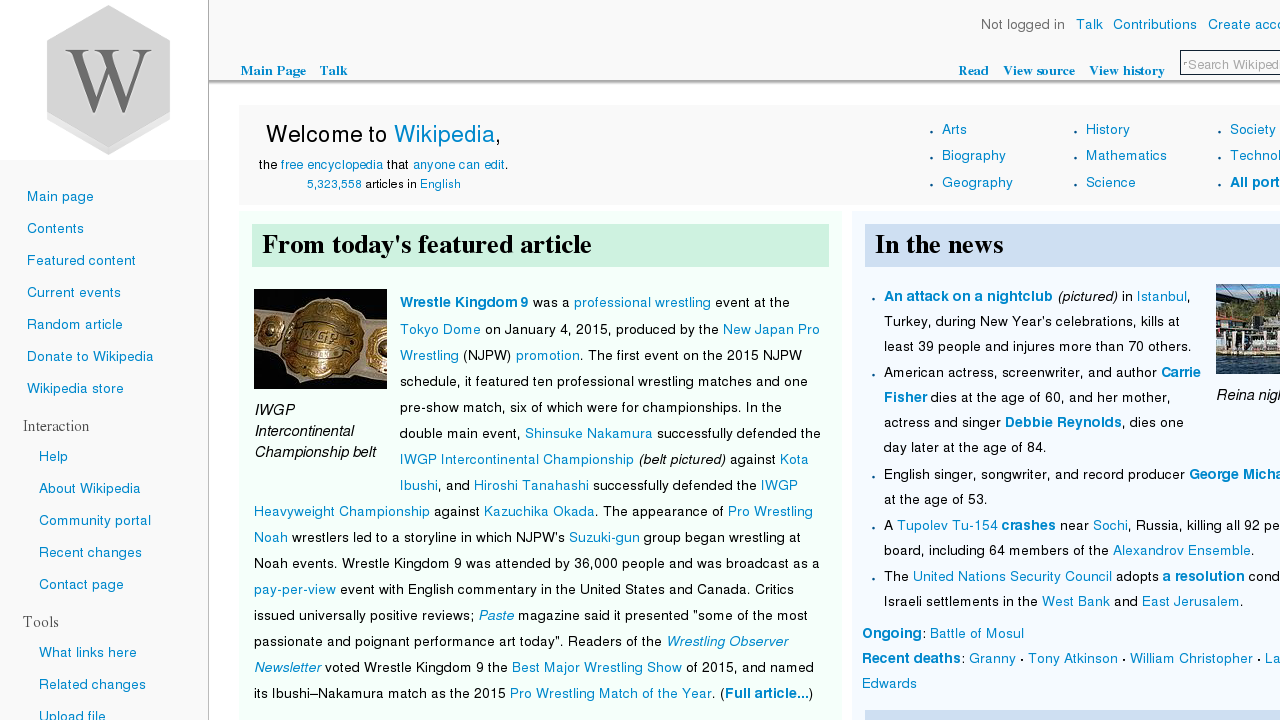Open Pro Wrestling Match of the Year link
This screenshot has height=720, width=1280.
[611, 694]
